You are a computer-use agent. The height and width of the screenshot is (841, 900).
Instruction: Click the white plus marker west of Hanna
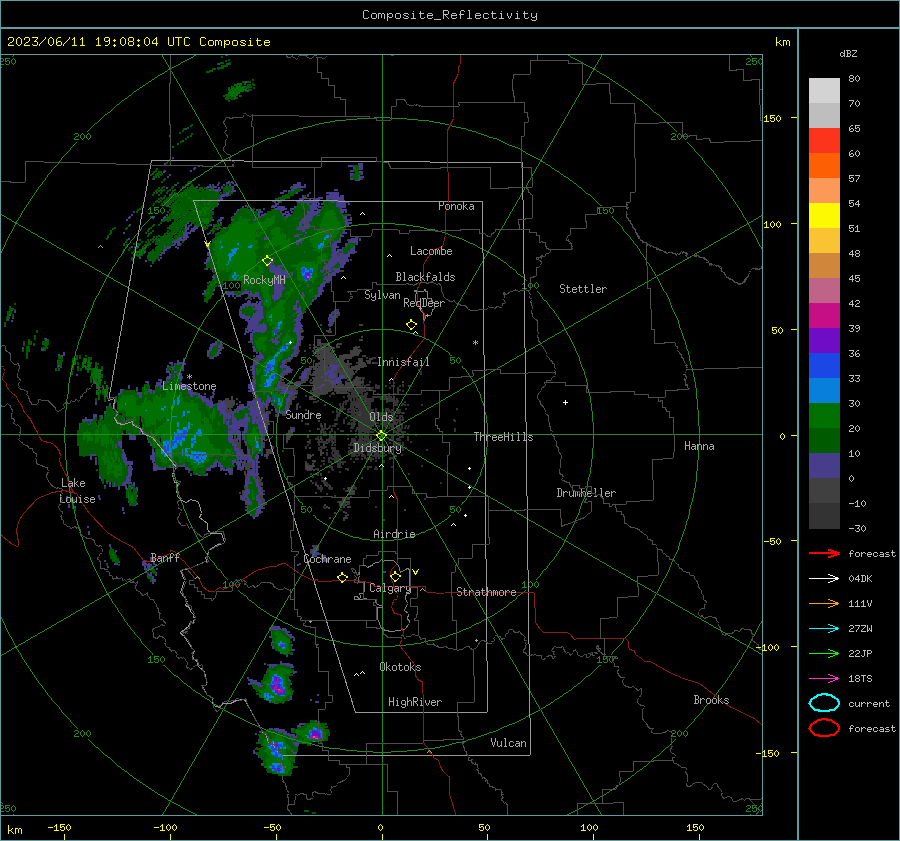(x=565, y=402)
